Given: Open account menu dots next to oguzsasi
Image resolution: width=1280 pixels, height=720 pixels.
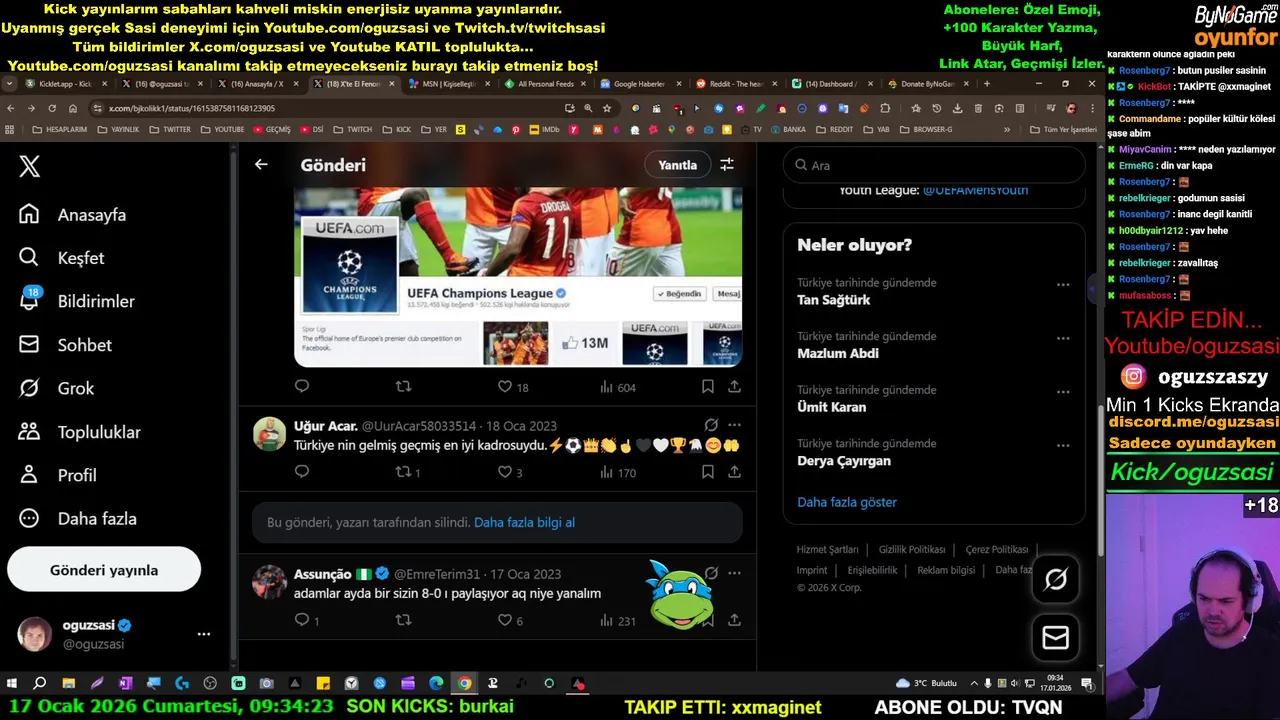Looking at the screenshot, I should [x=204, y=634].
